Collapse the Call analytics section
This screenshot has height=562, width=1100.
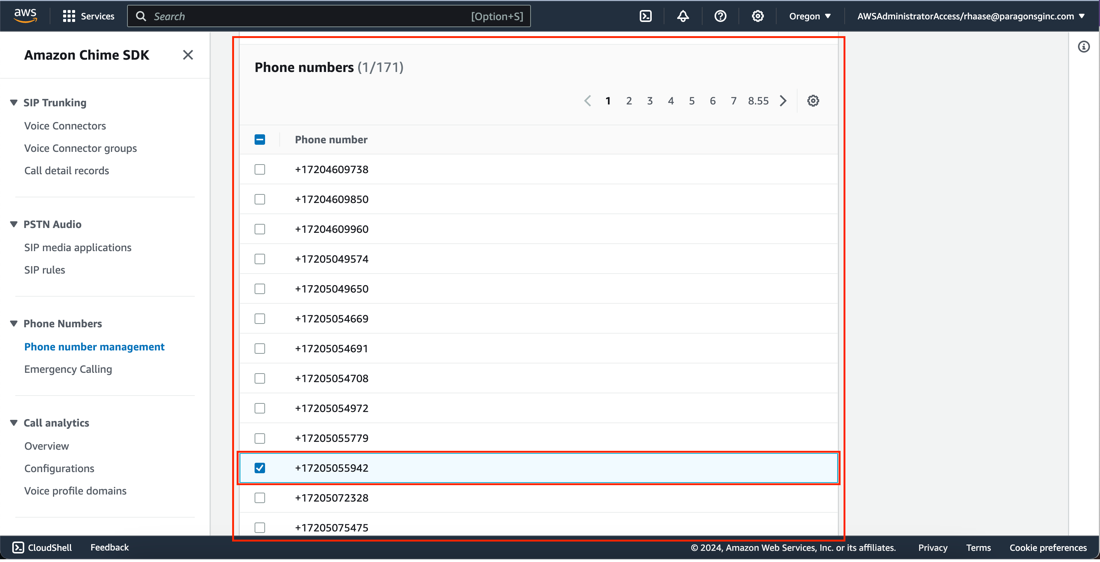(x=13, y=423)
